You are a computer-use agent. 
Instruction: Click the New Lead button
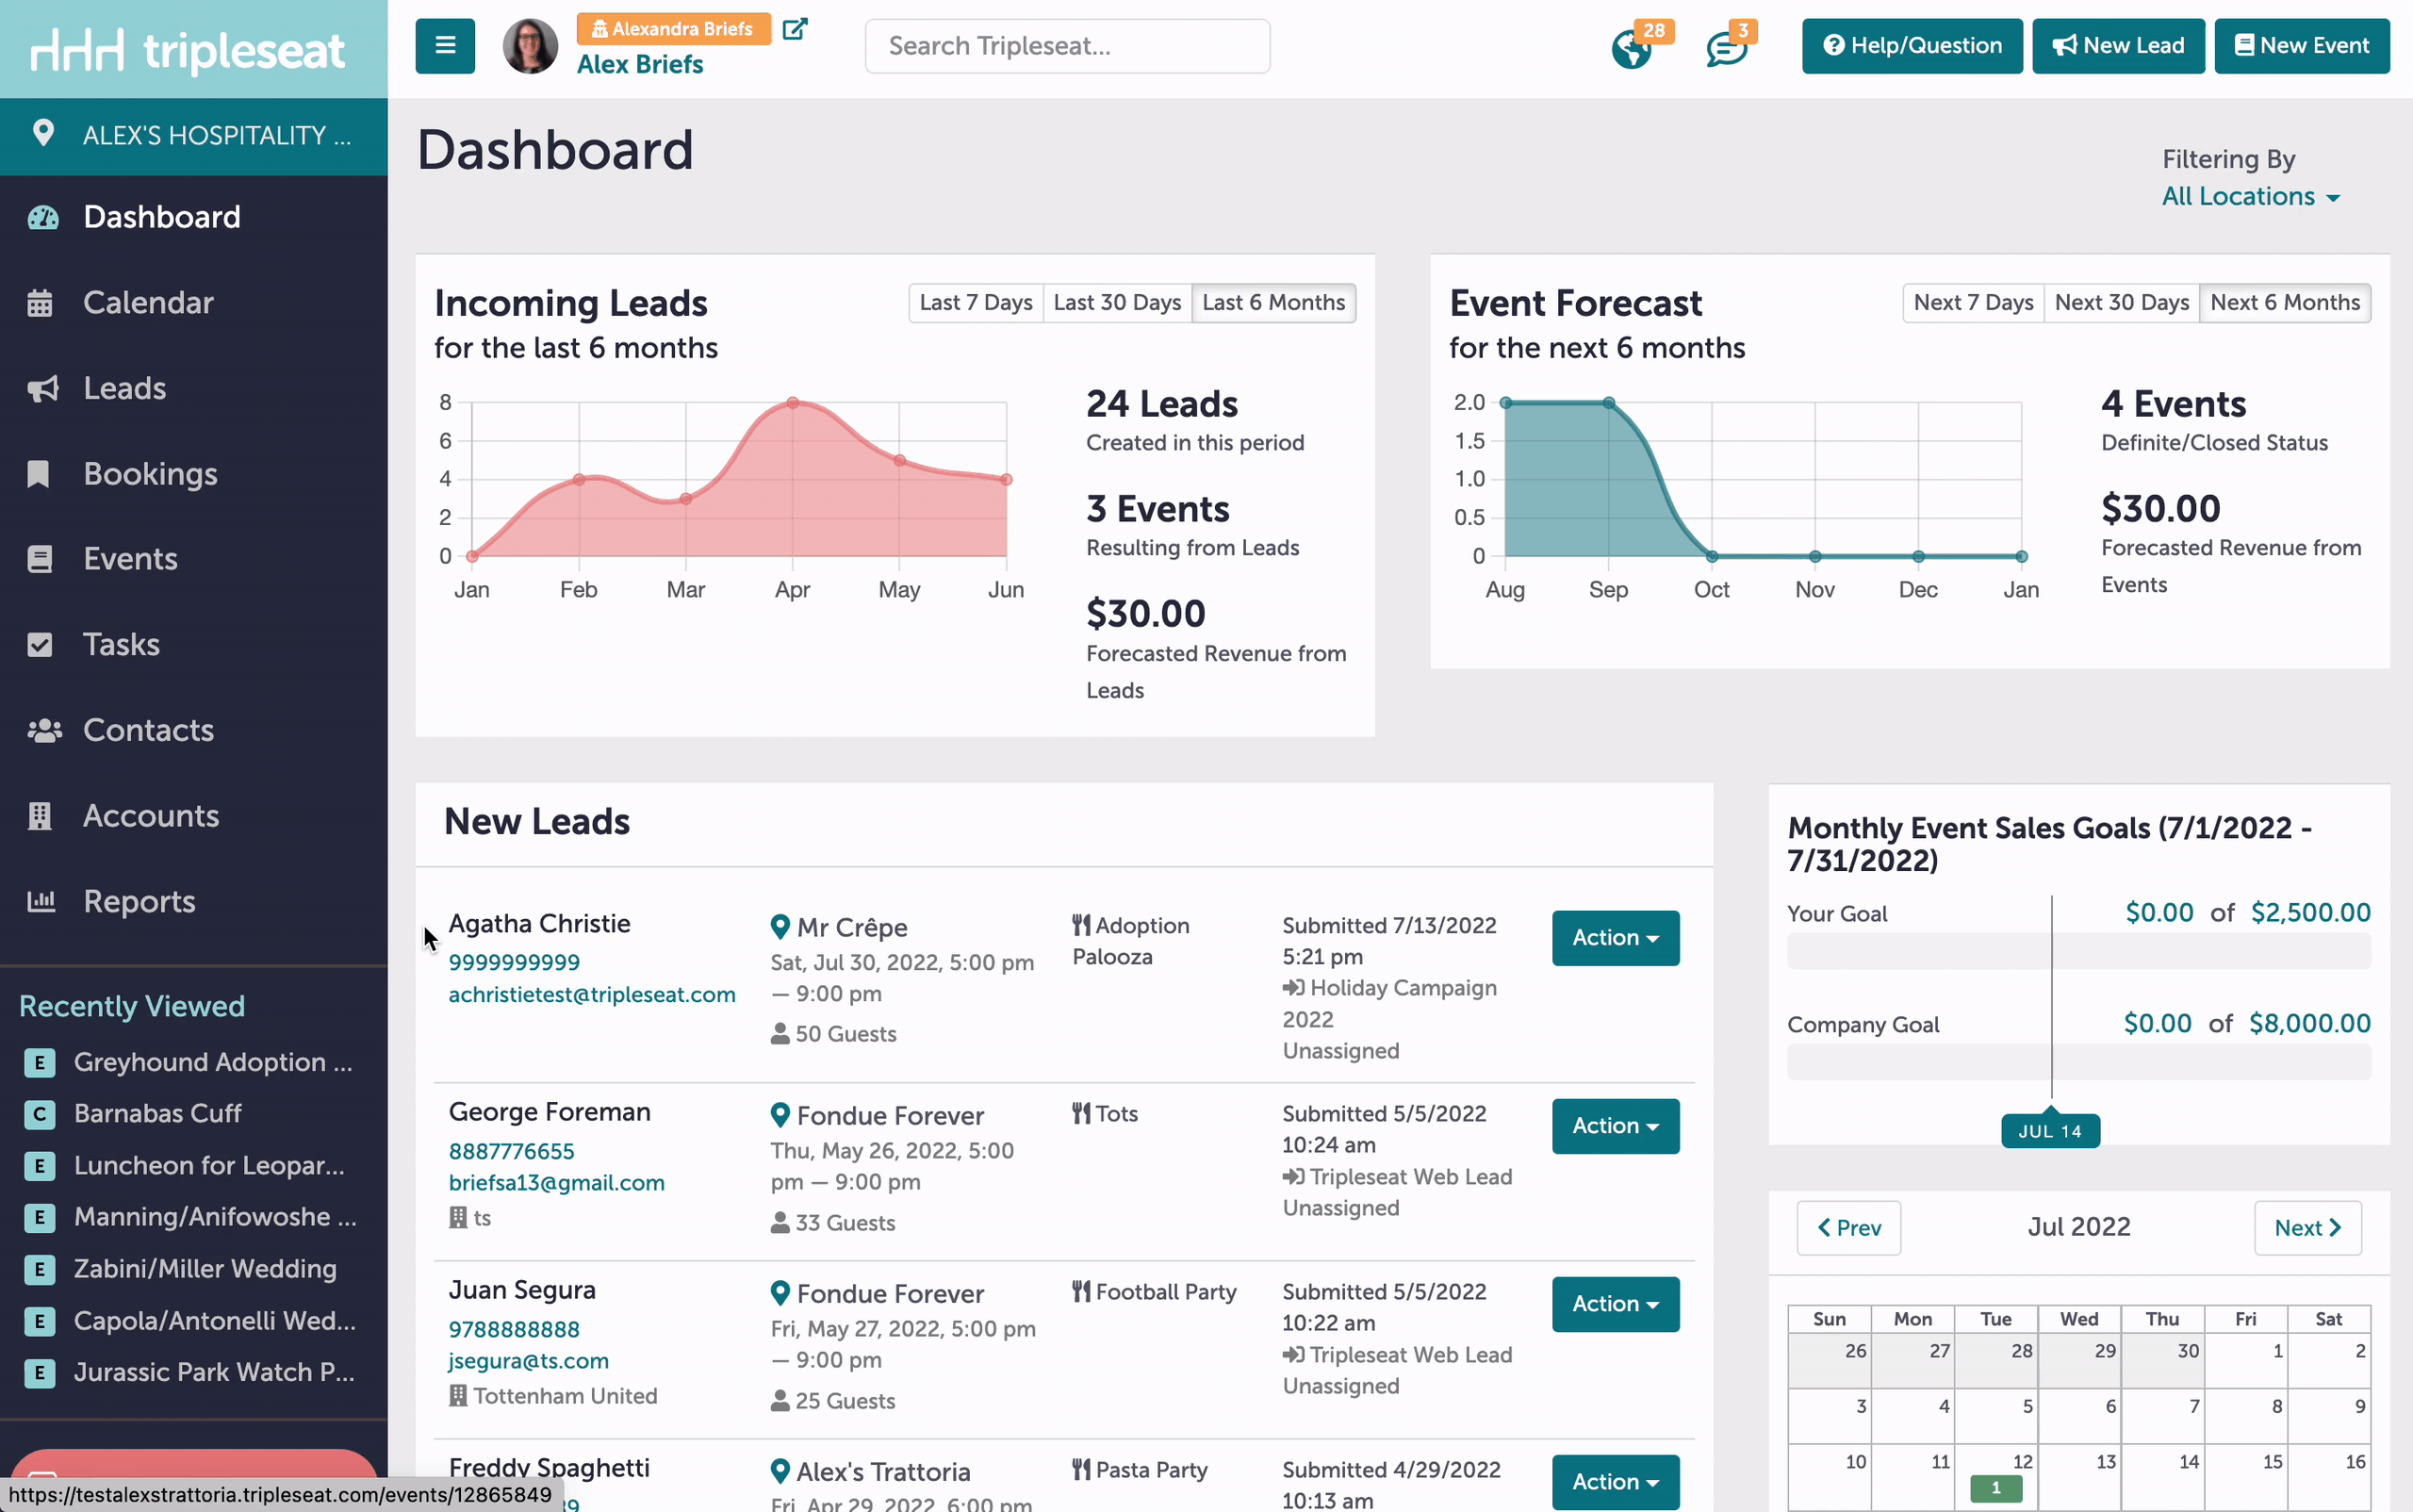pos(2118,46)
